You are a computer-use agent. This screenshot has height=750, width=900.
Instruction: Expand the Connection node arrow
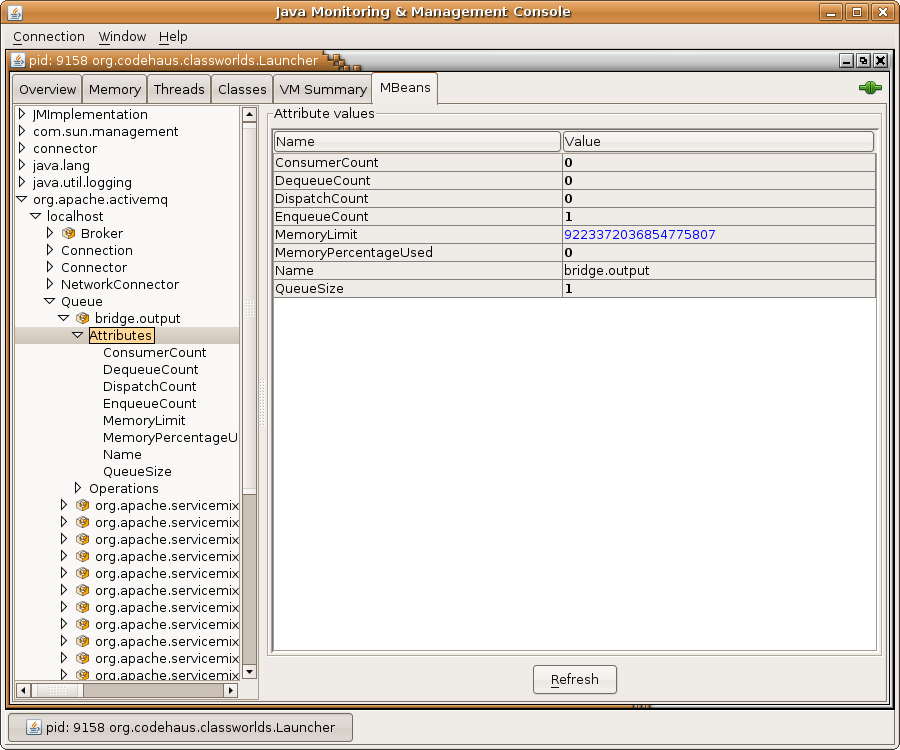coord(50,250)
